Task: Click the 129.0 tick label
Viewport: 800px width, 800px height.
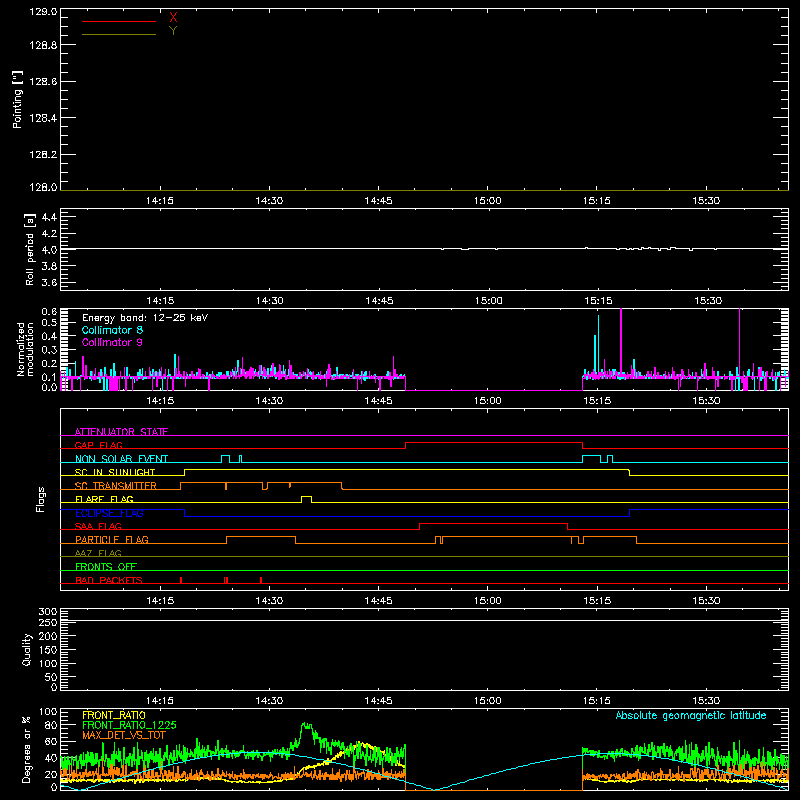Action: [43, 12]
